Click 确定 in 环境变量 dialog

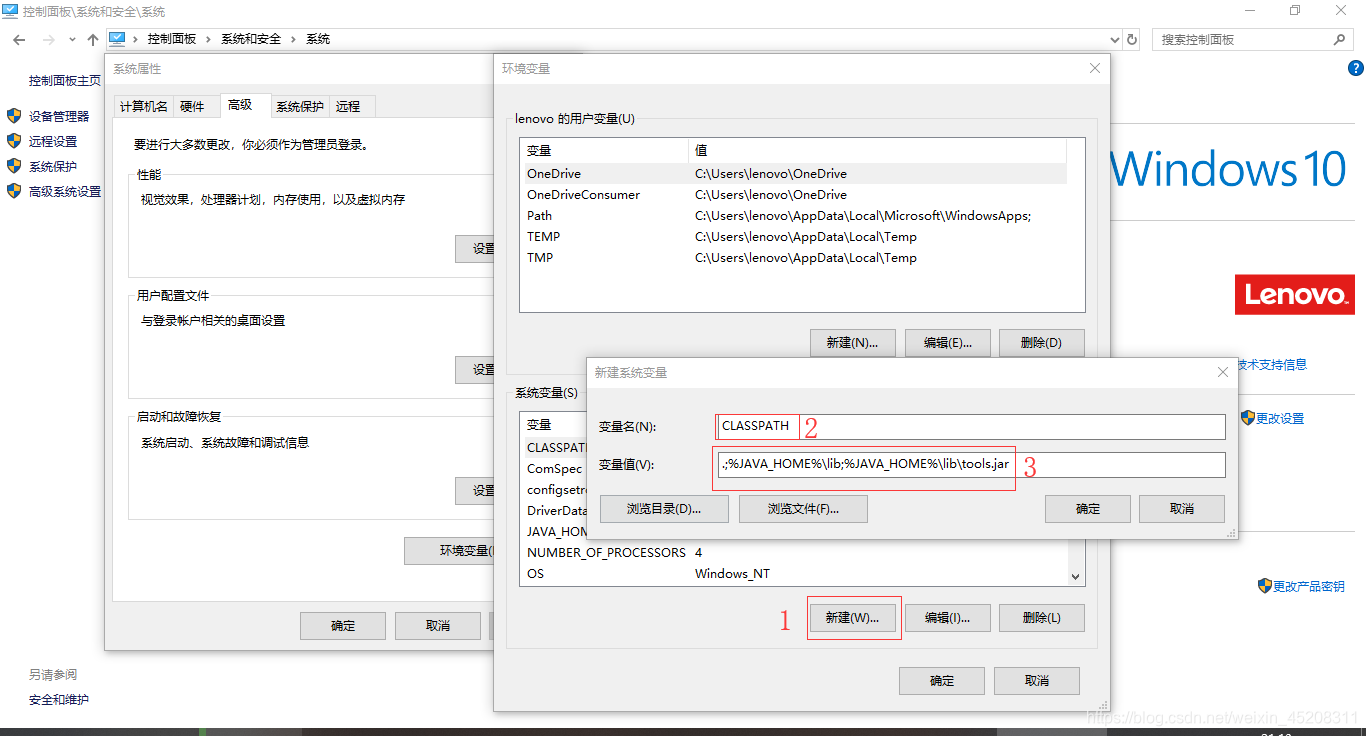942,681
